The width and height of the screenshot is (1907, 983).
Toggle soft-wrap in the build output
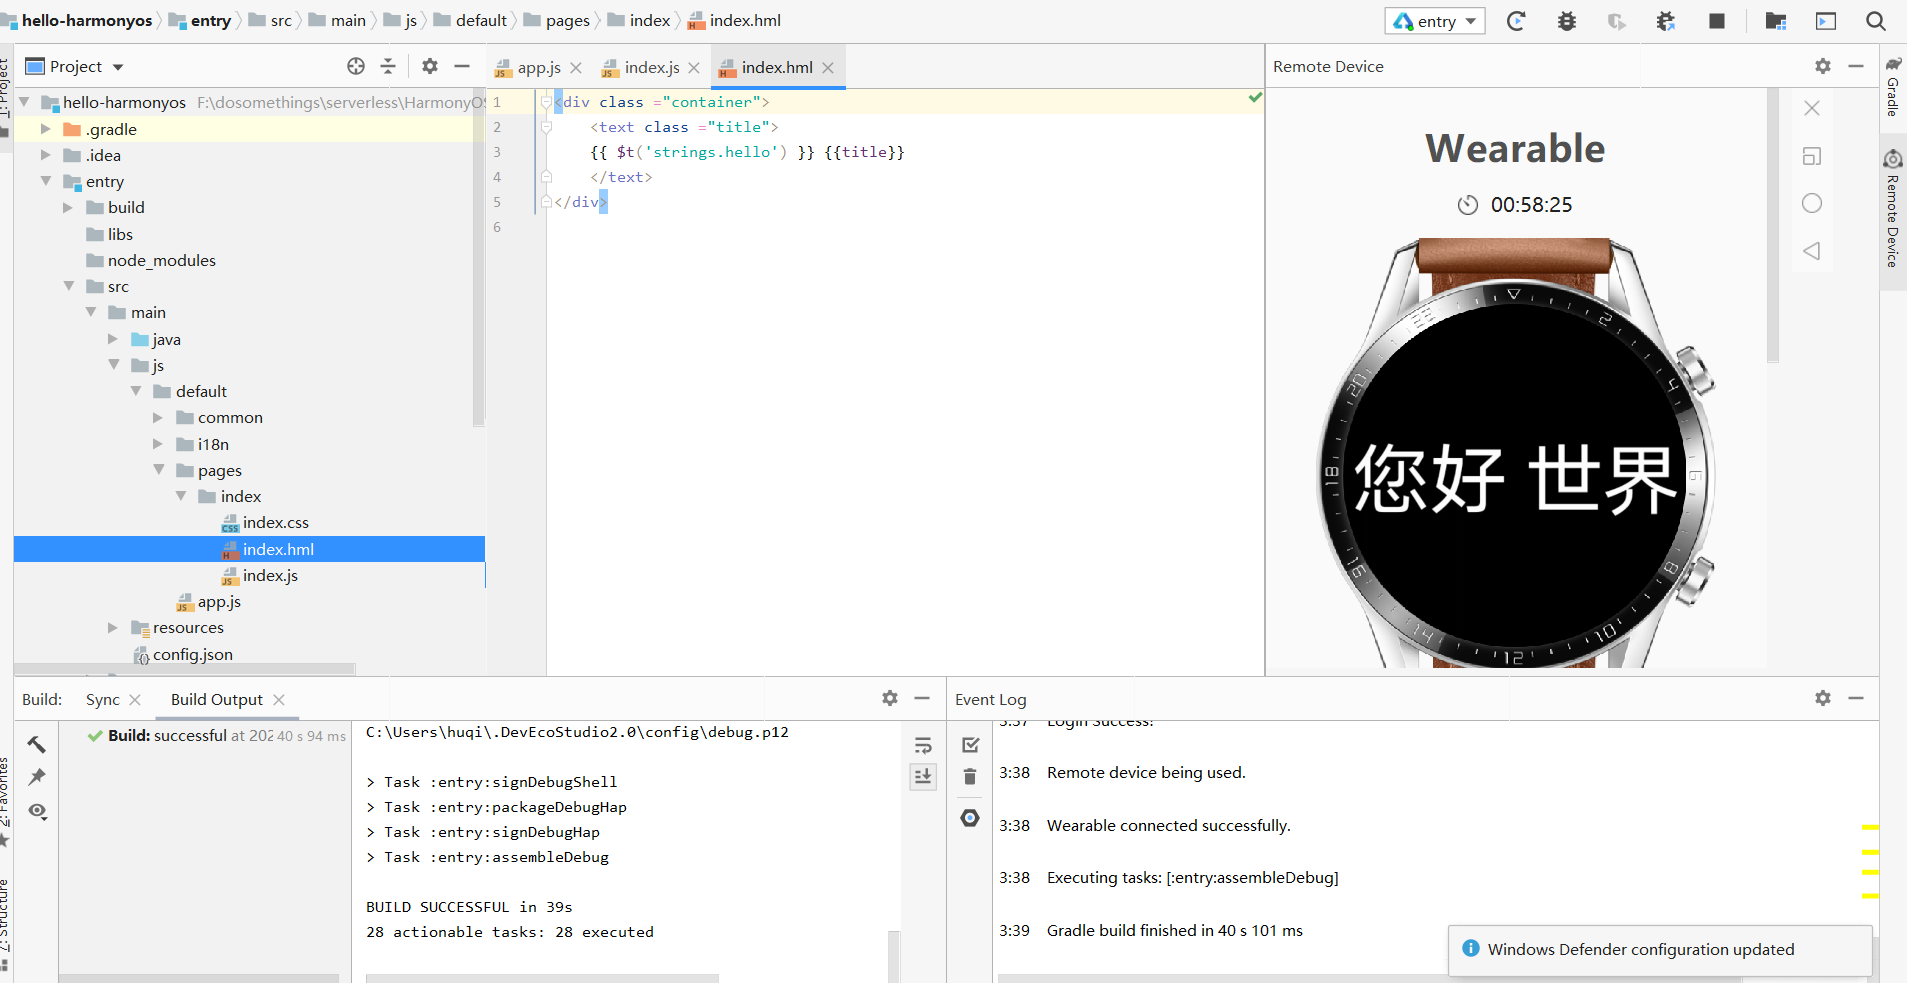click(x=923, y=745)
